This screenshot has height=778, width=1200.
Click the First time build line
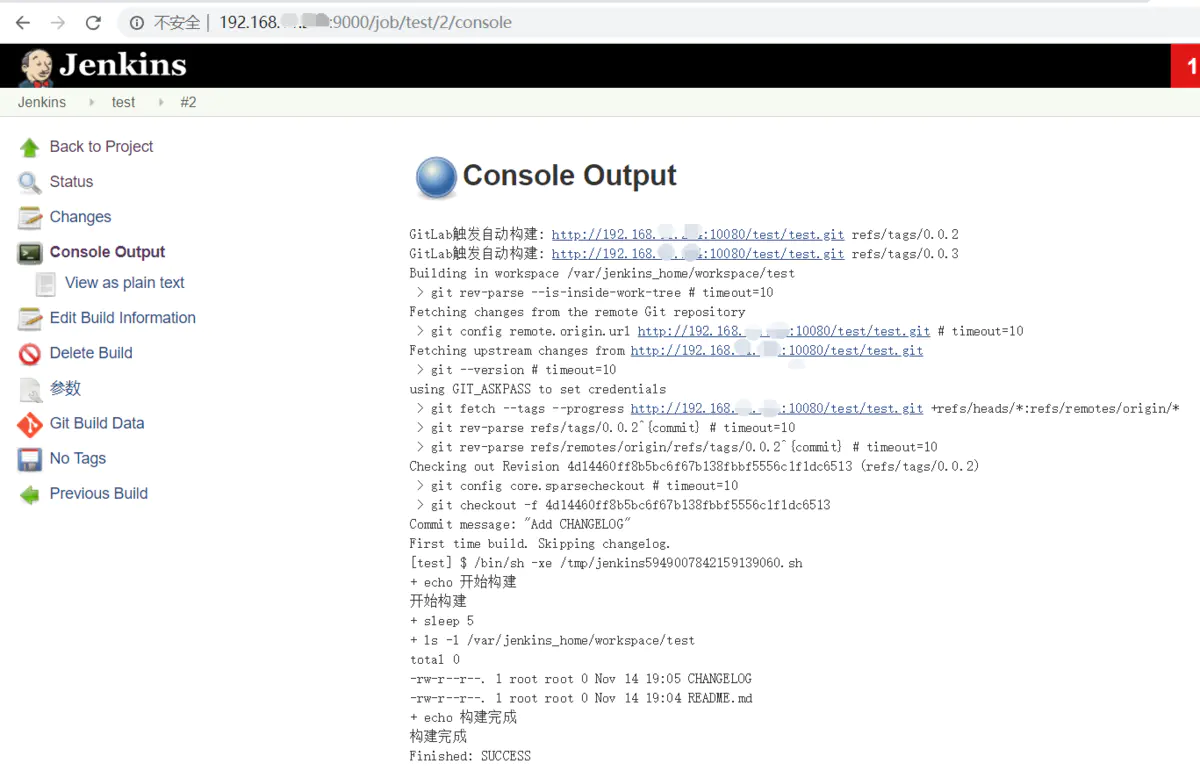540,544
